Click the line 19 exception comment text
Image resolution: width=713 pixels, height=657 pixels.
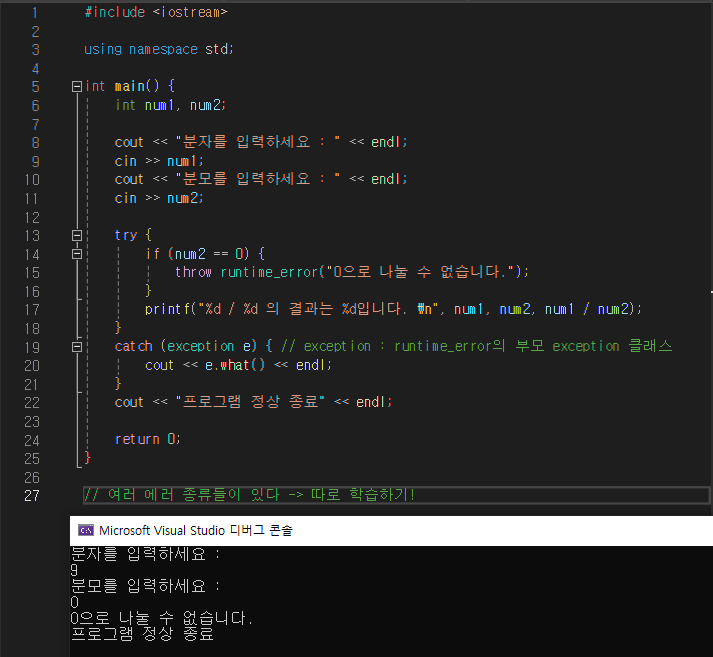(x=477, y=346)
